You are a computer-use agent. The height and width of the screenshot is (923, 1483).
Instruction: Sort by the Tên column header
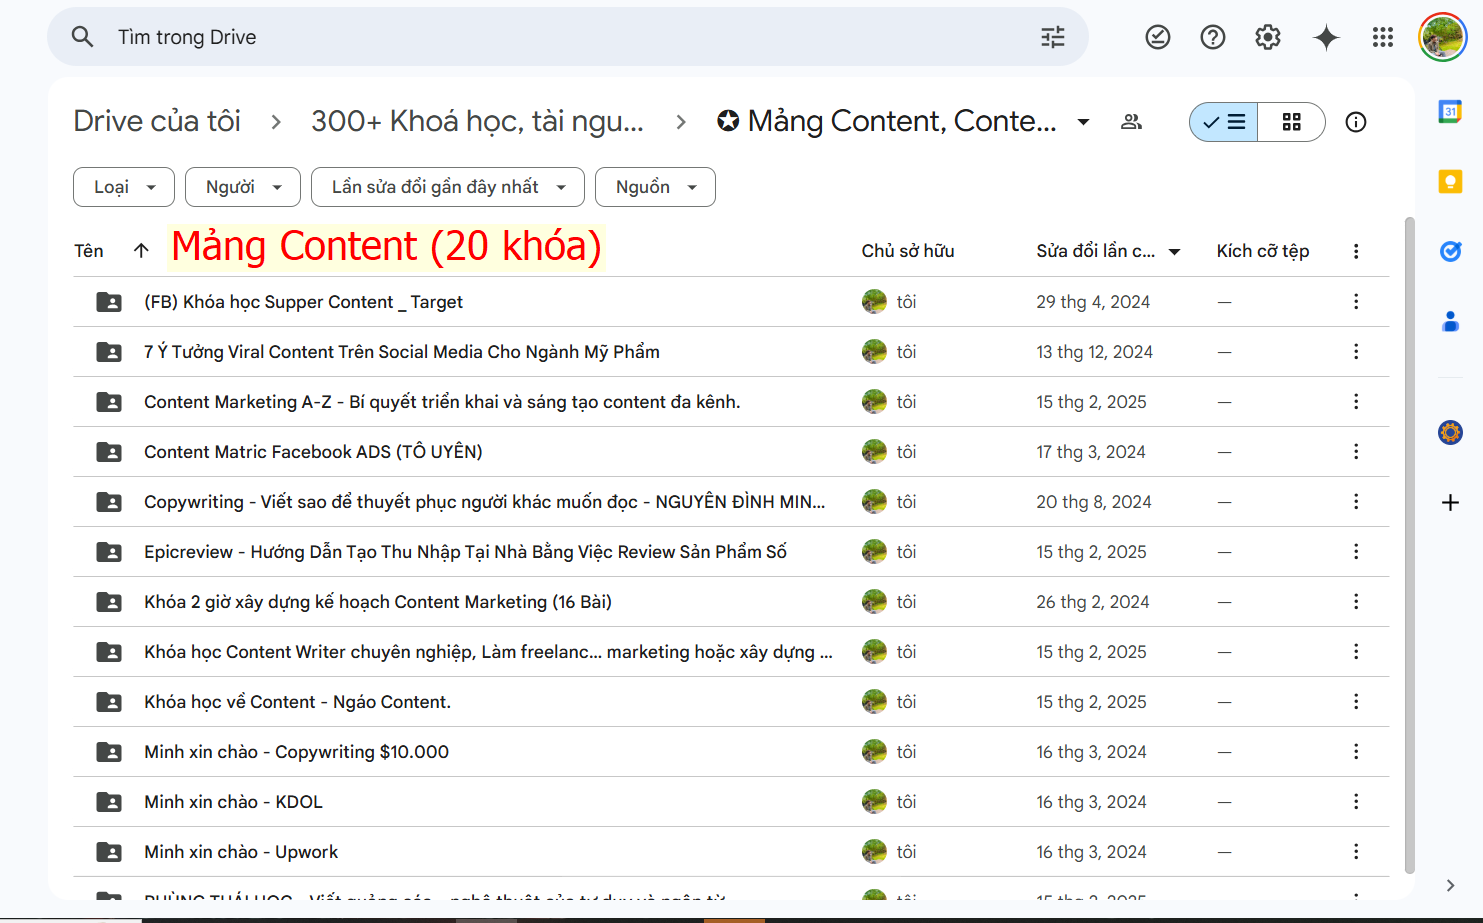coord(89,251)
